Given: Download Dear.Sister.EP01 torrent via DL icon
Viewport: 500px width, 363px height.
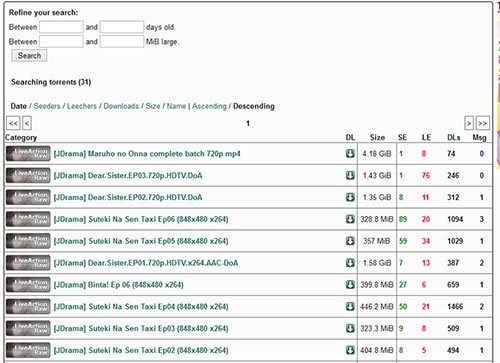Looking at the screenshot, I should coord(350,263).
